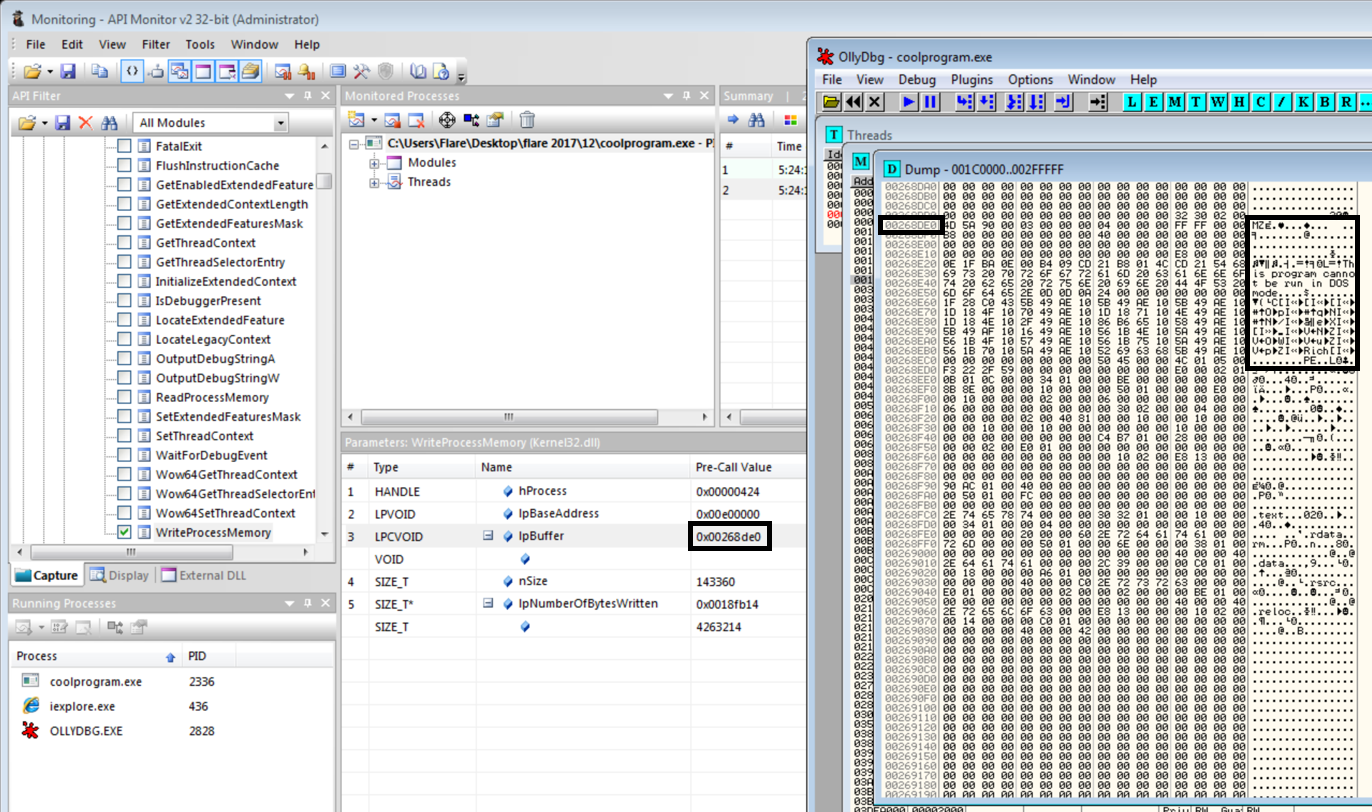Toggle the braces API view icon in main toolbar
Image resolution: width=1372 pixels, height=812 pixels.
132,71
